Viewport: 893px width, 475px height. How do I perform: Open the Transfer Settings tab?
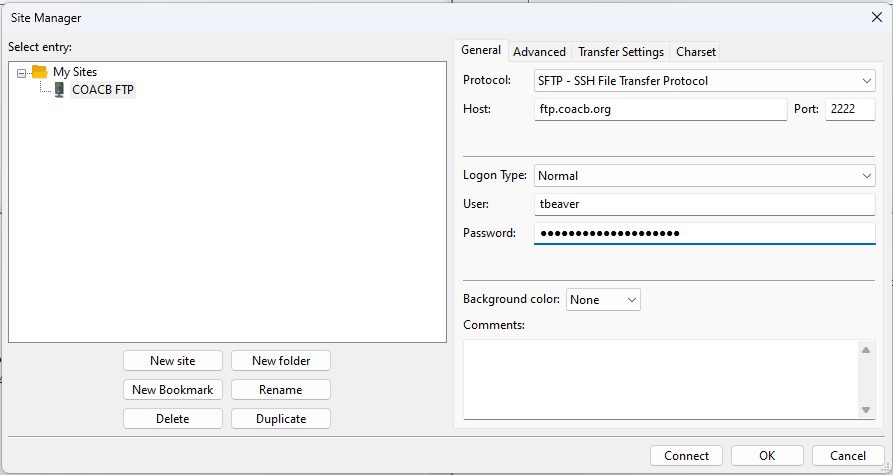pos(620,52)
